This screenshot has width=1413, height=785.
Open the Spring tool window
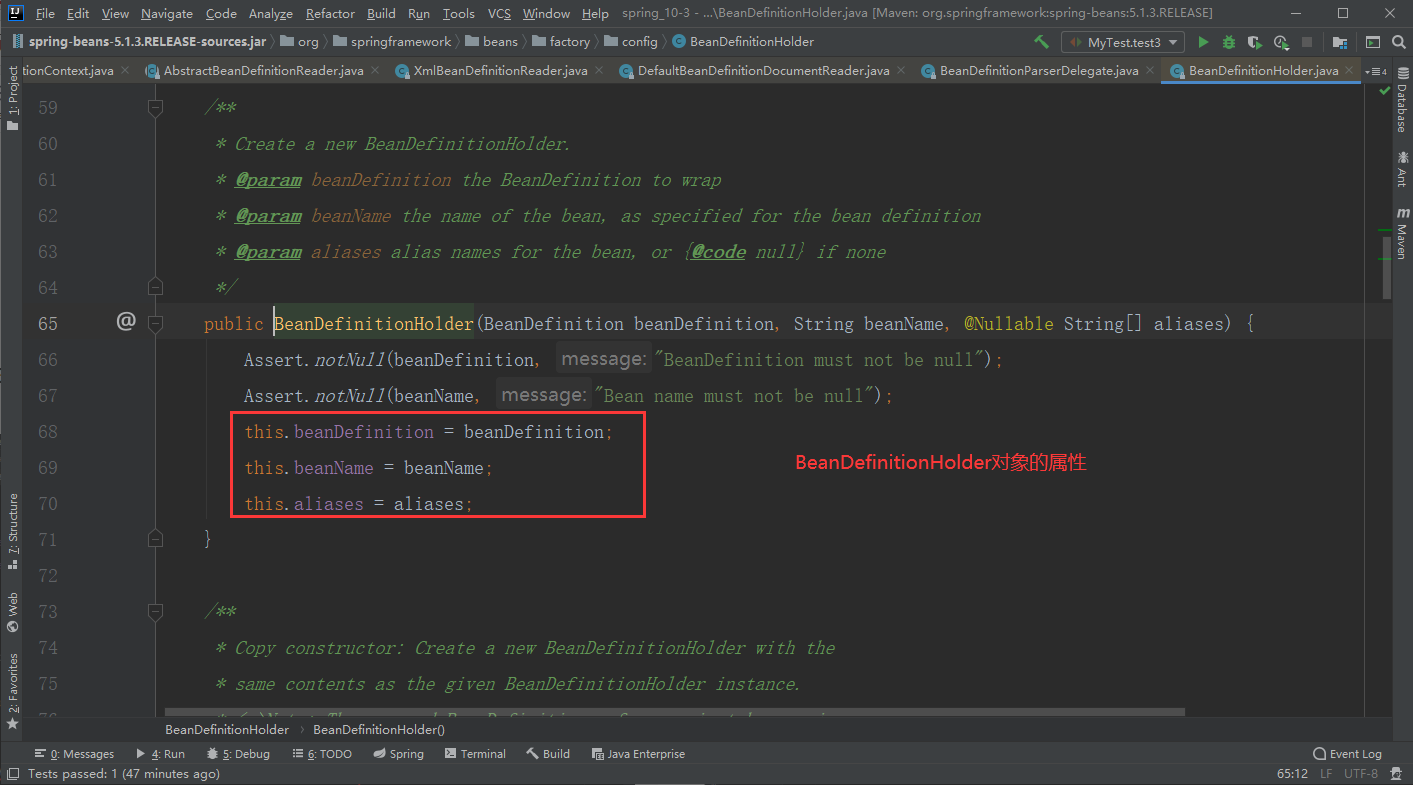[x=398, y=754]
